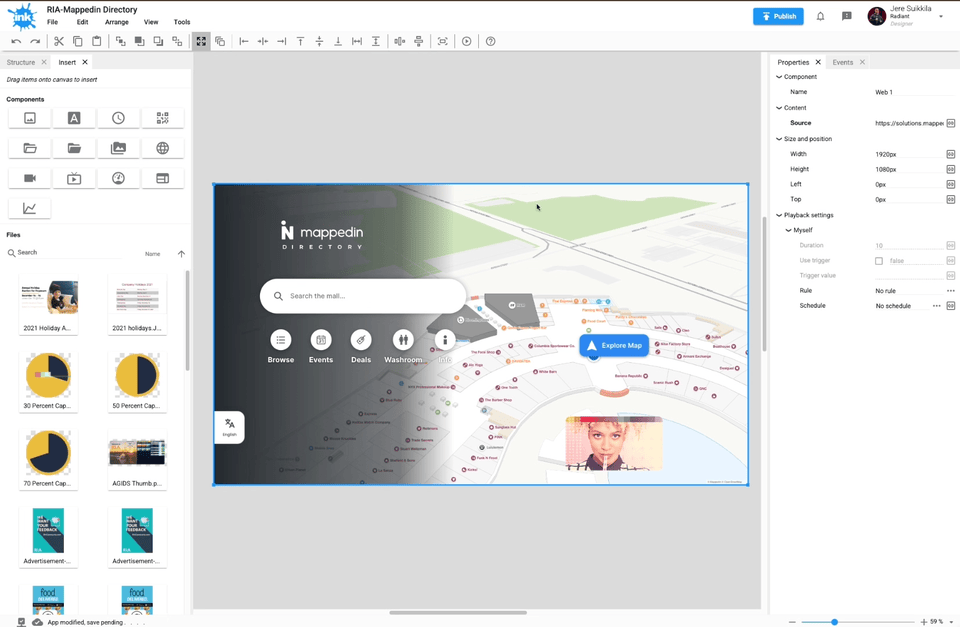This screenshot has height=627, width=960.
Task: Collapse the Size and position section
Action: coord(779,139)
